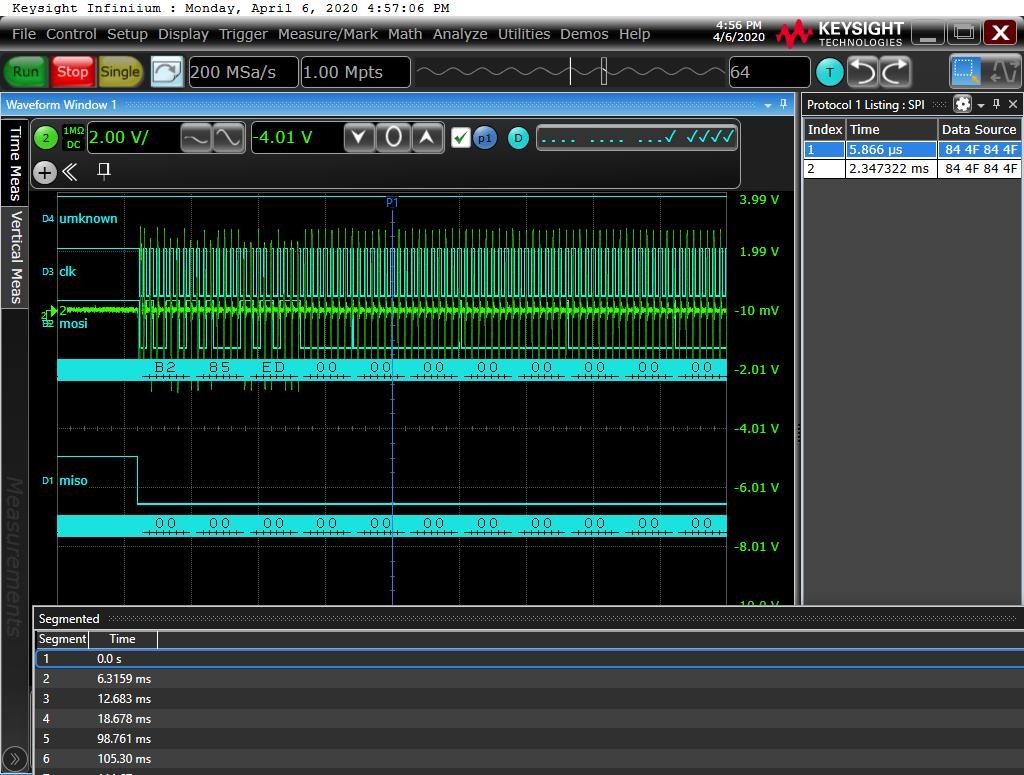Select the zoom box tool icon
The height and width of the screenshot is (775, 1024).
click(x=966, y=72)
